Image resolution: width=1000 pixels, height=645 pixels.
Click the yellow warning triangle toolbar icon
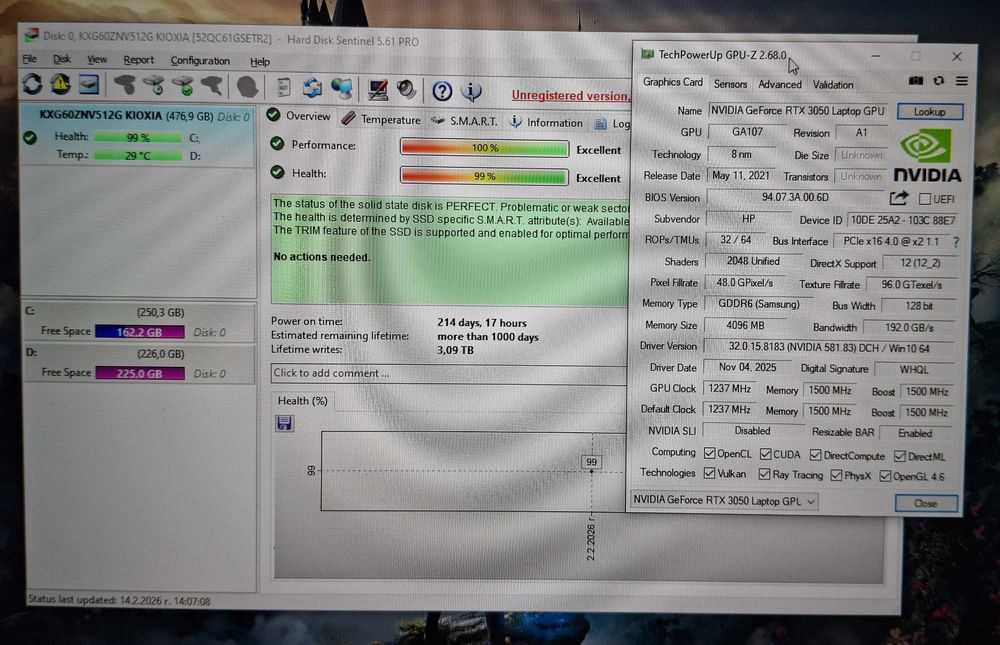tap(61, 84)
